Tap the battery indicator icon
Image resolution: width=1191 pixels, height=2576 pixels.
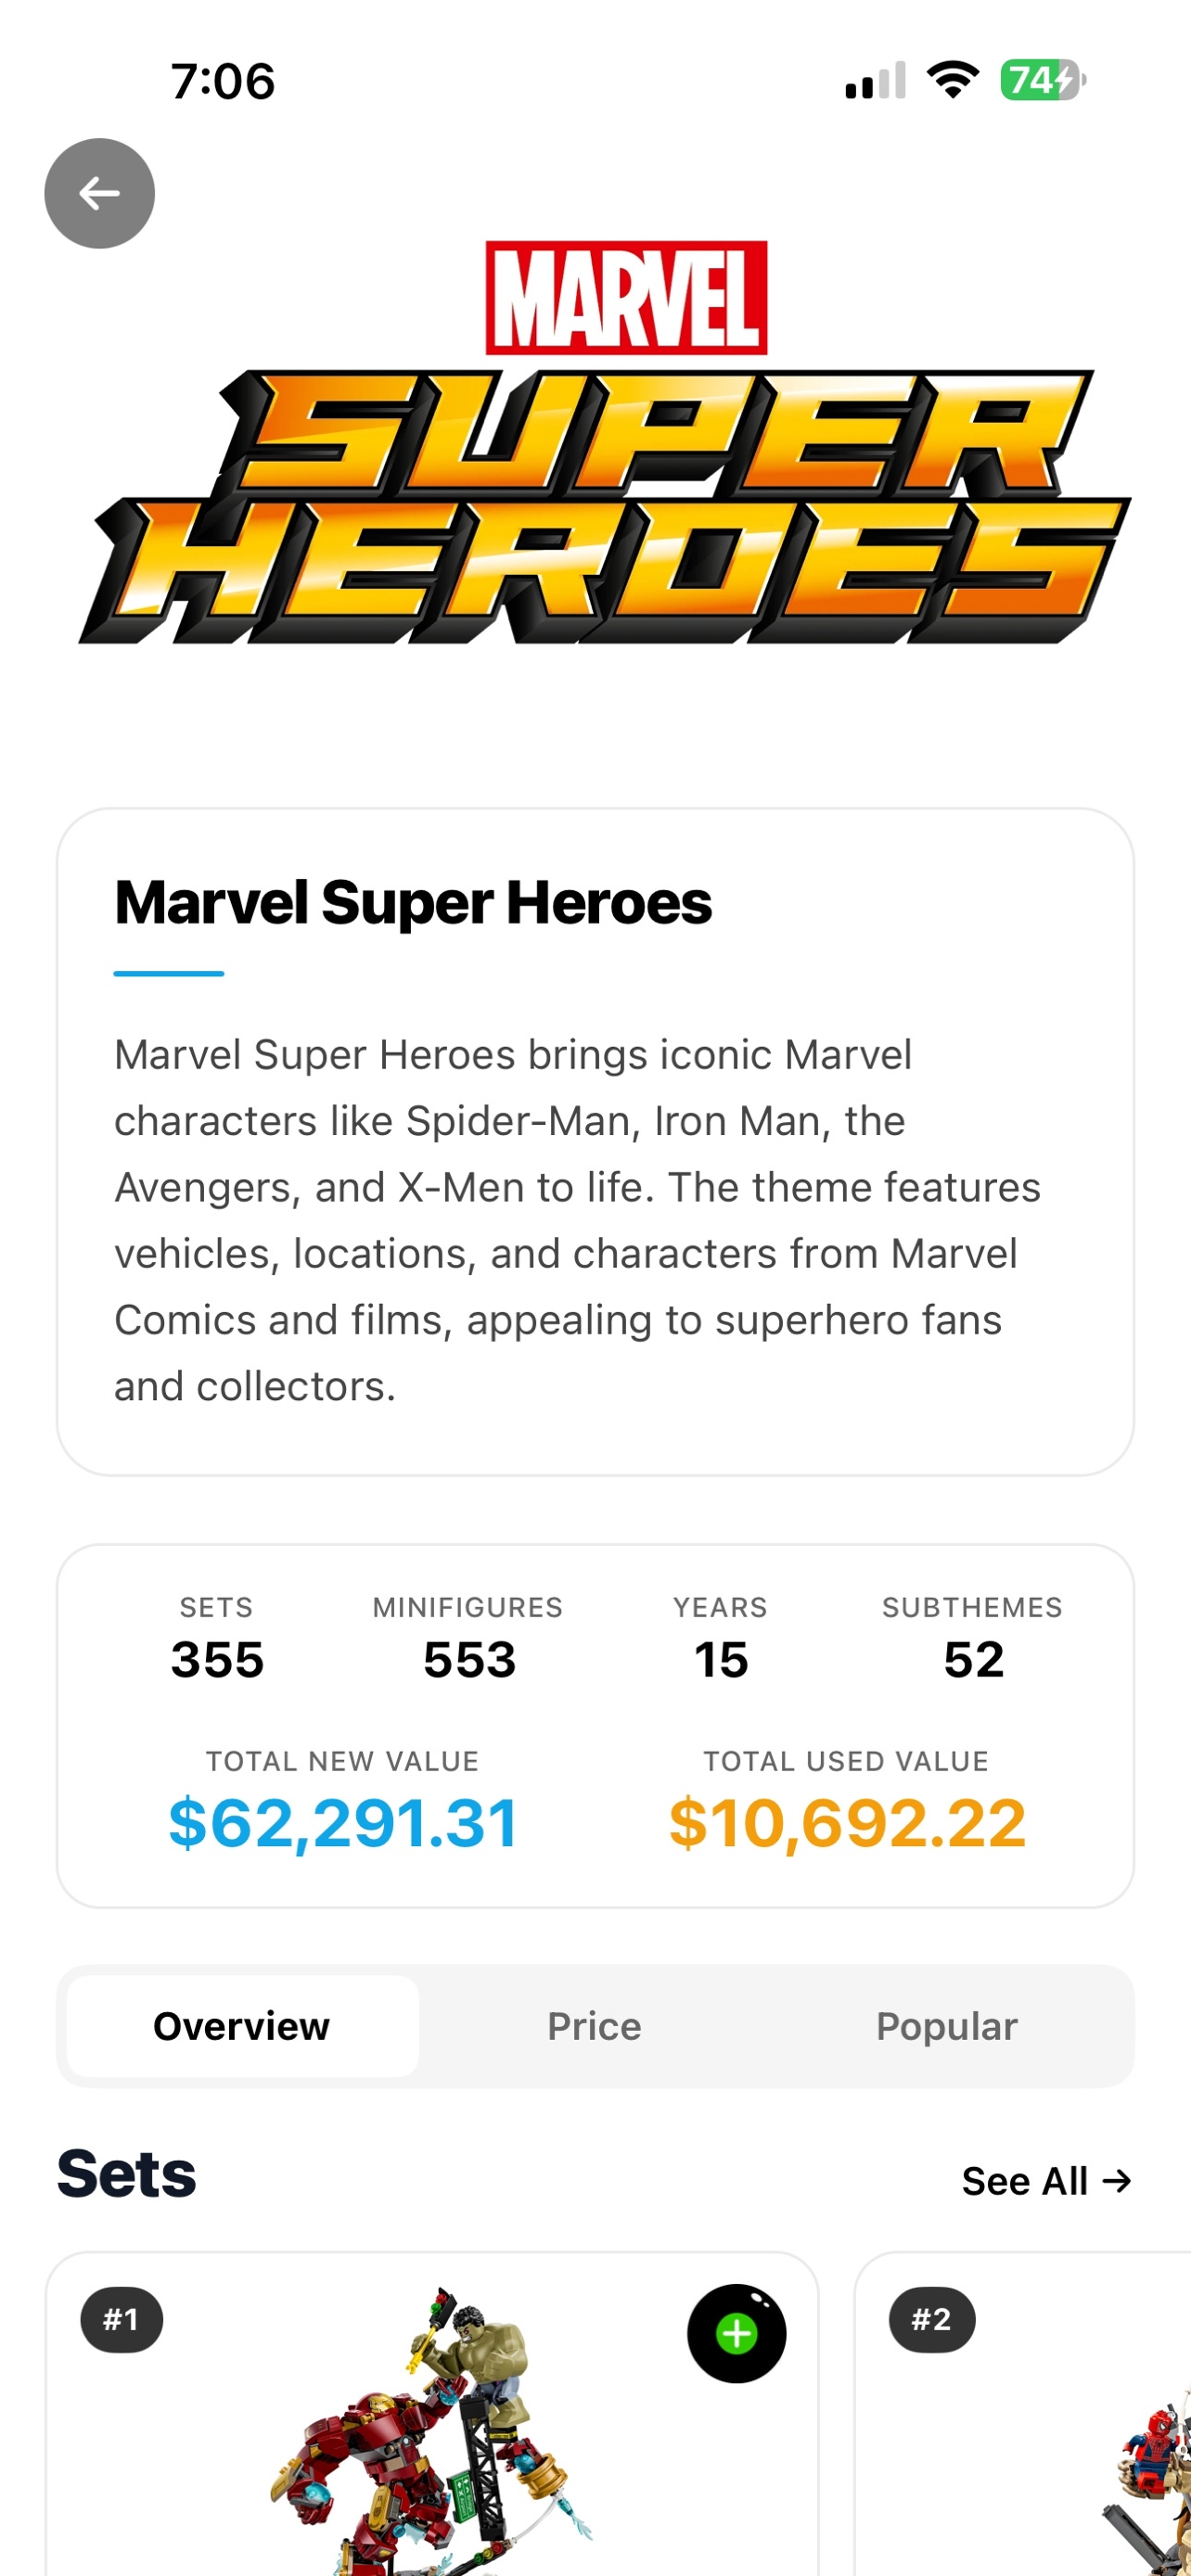pos(1042,80)
